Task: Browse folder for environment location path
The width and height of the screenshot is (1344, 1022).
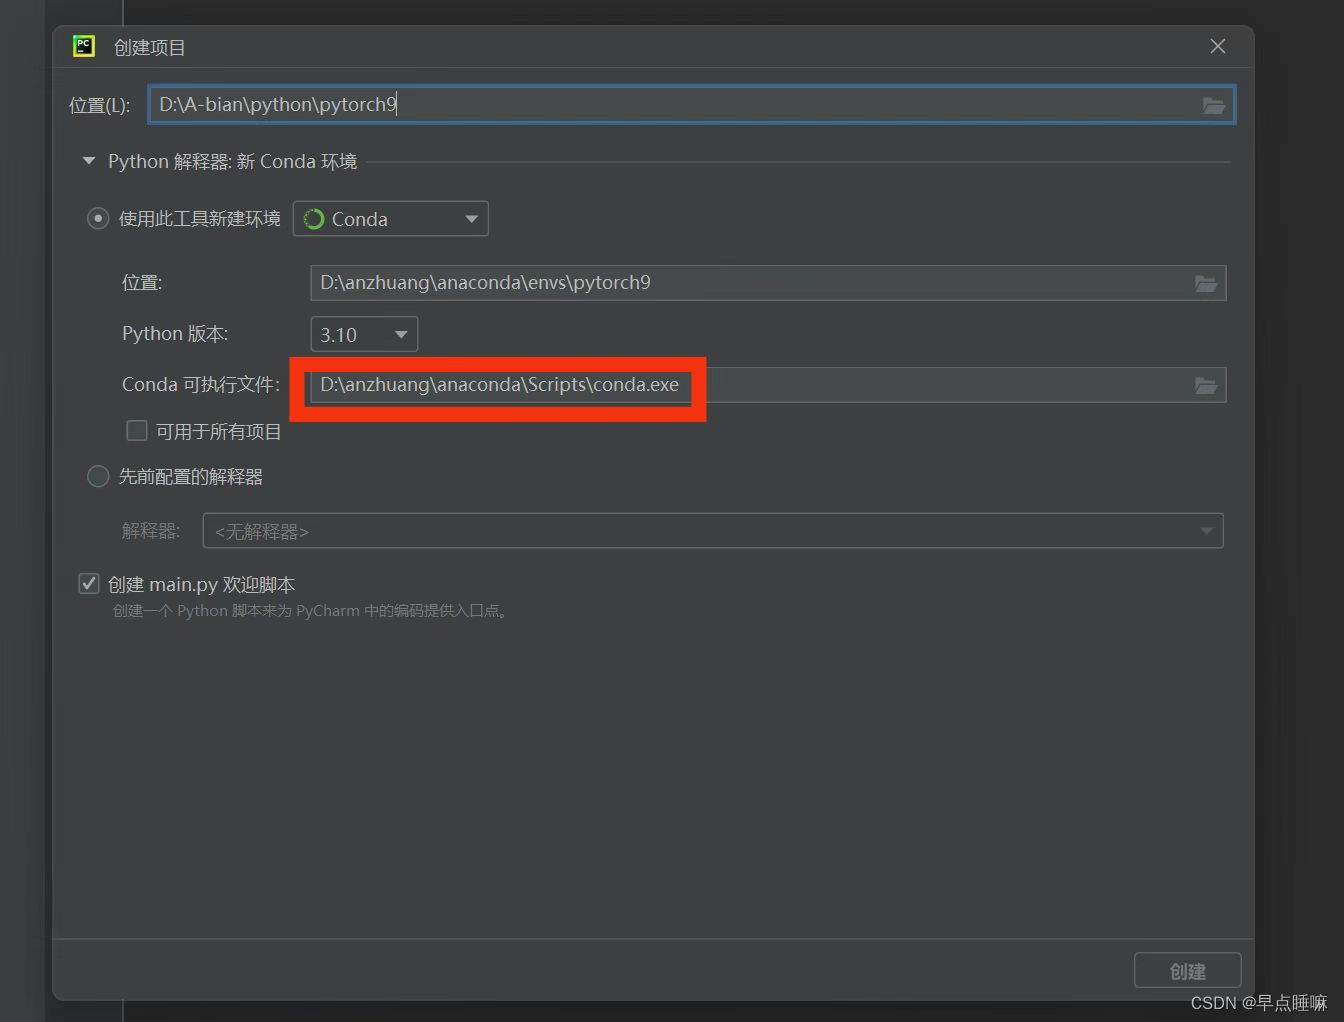Action: pyautogui.click(x=1206, y=284)
